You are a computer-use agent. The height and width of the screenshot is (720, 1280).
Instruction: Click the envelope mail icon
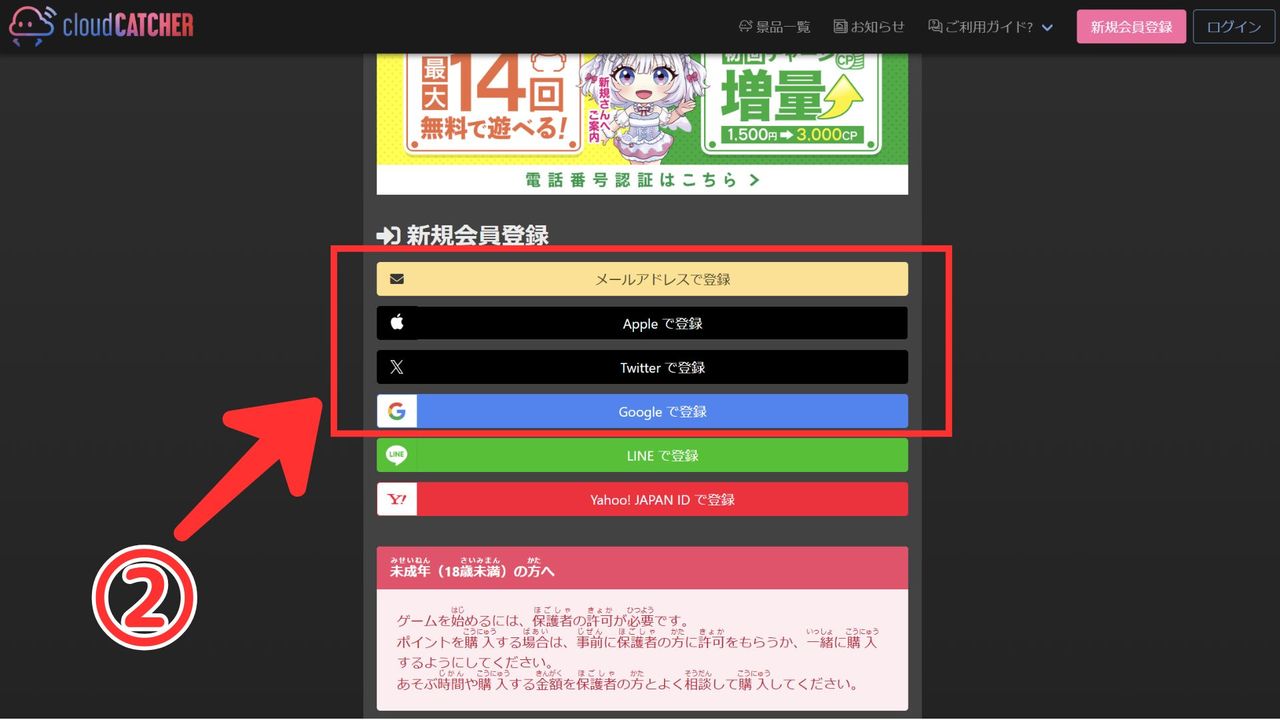[x=397, y=279]
